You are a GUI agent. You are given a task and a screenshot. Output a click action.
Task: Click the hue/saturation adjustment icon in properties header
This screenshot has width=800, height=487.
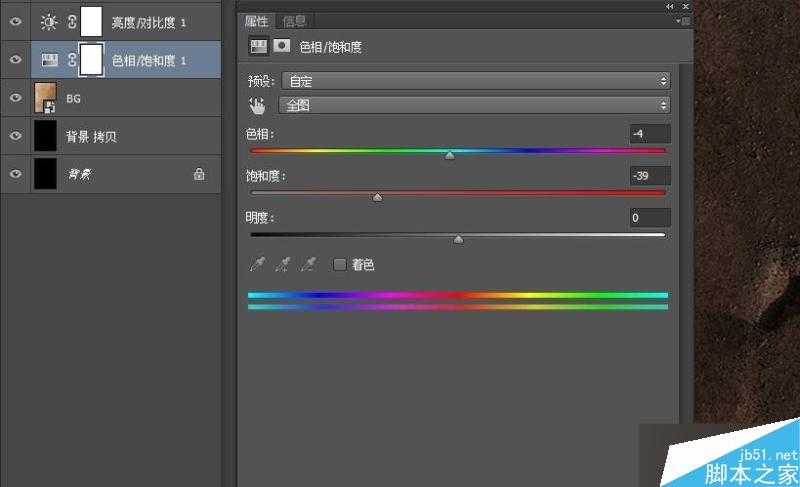258,45
